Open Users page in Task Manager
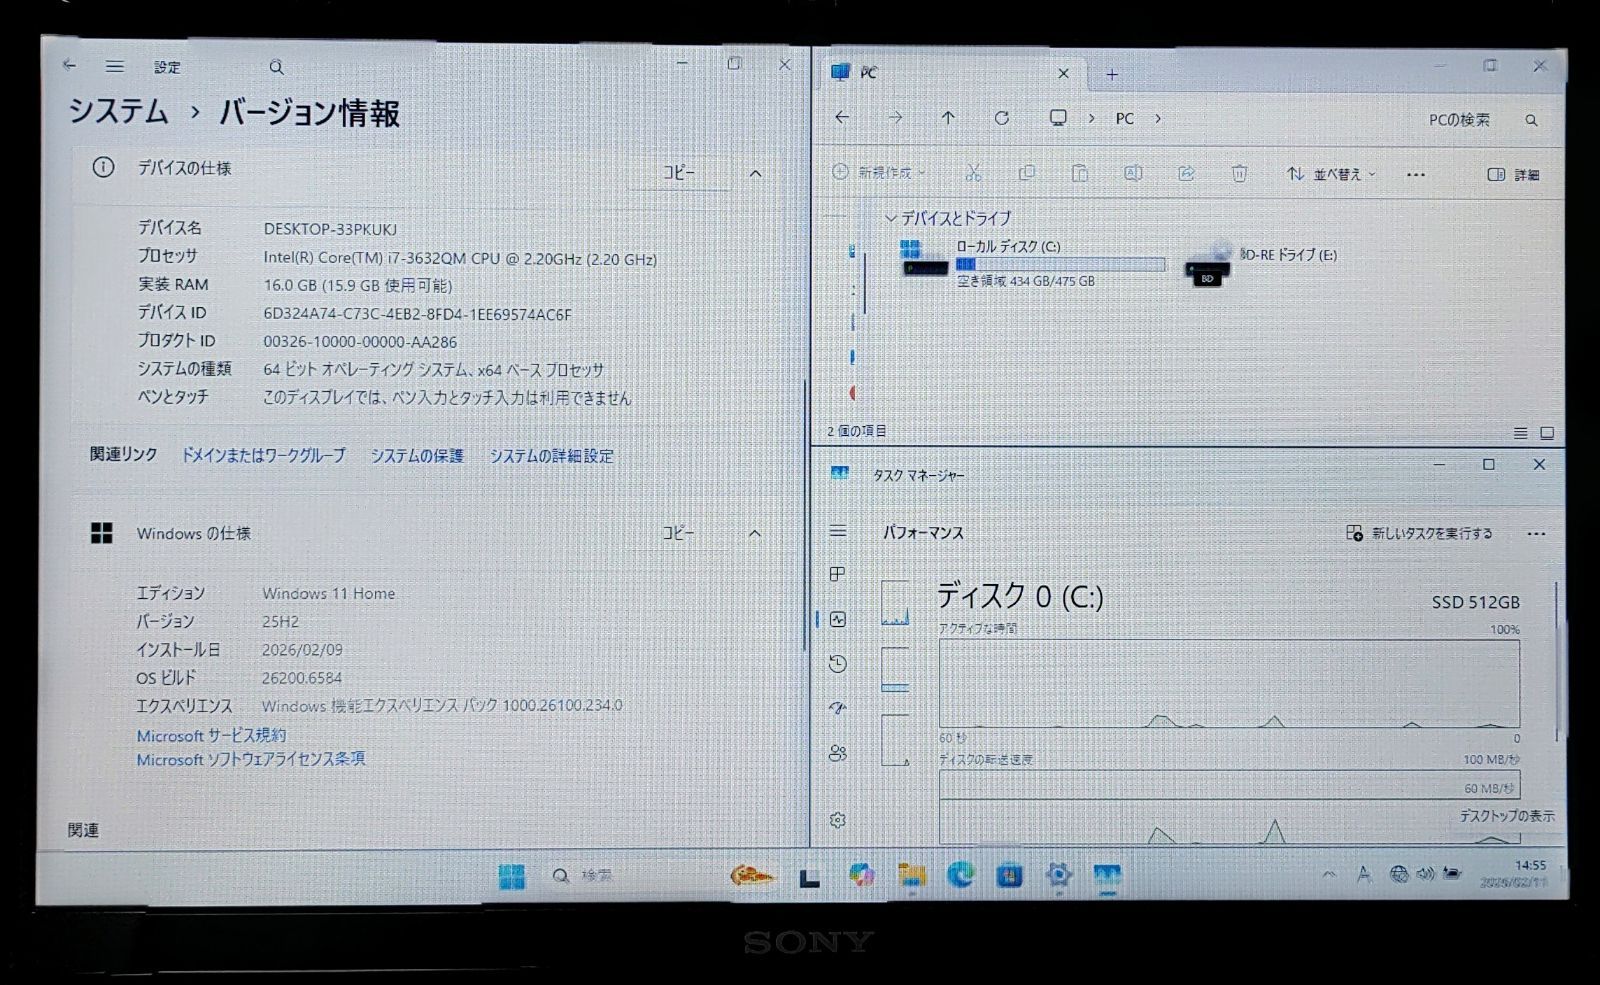Screen dimensions: 1600x985 [x=838, y=753]
